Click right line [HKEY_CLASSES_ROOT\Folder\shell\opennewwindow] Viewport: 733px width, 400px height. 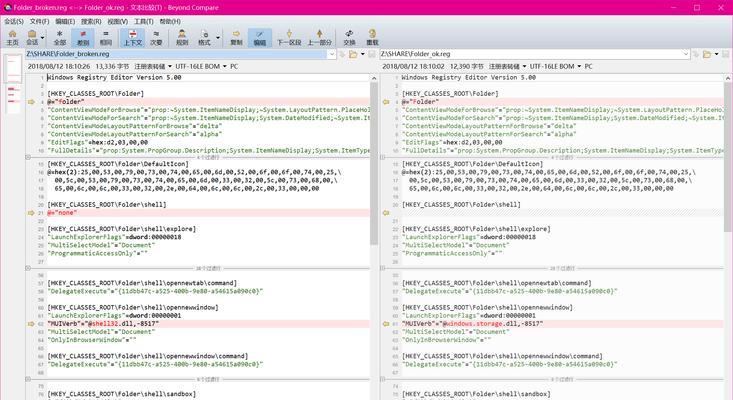coord(487,307)
